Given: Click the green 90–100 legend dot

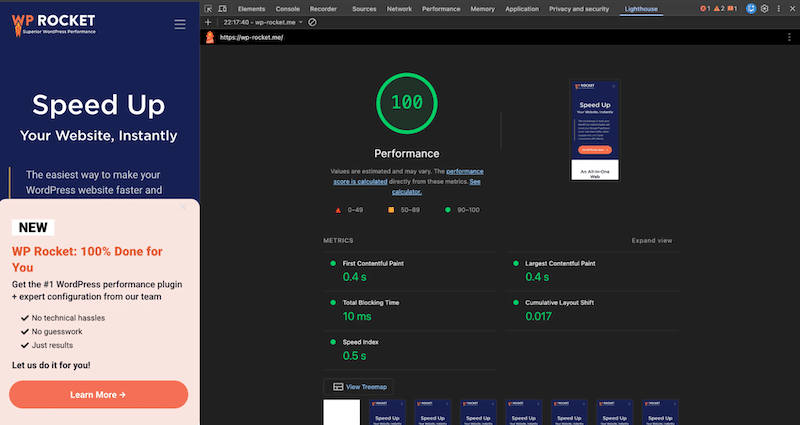Looking at the screenshot, I should tap(447, 210).
